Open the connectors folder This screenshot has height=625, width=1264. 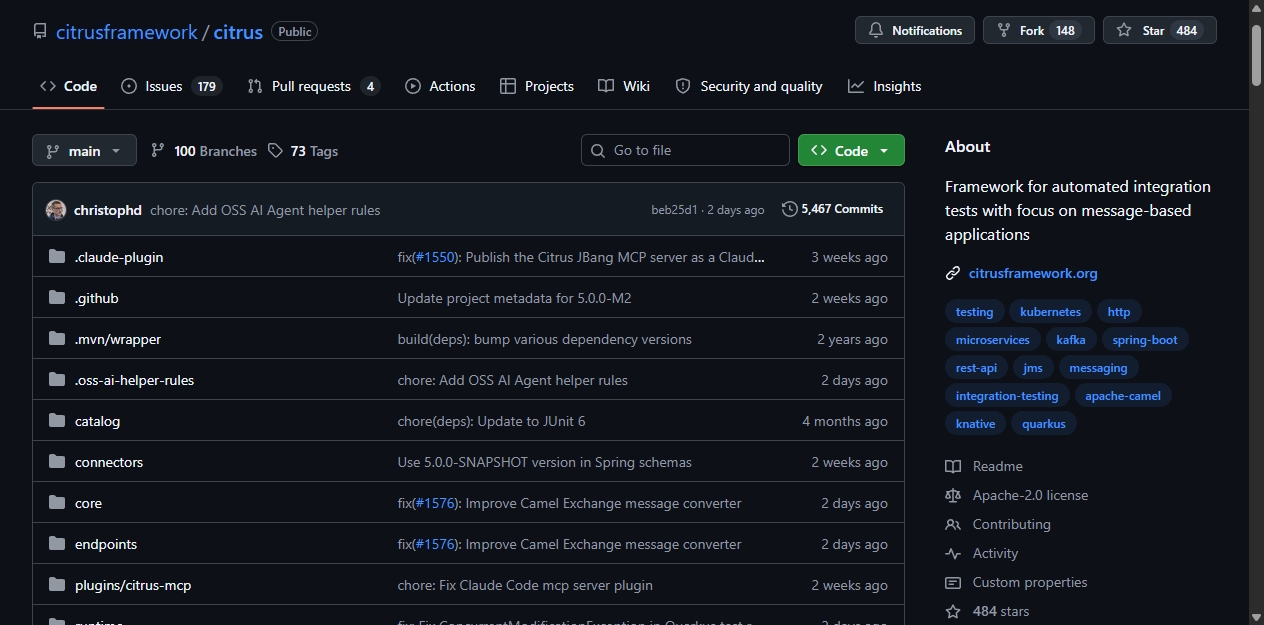(x=109, y=462)
